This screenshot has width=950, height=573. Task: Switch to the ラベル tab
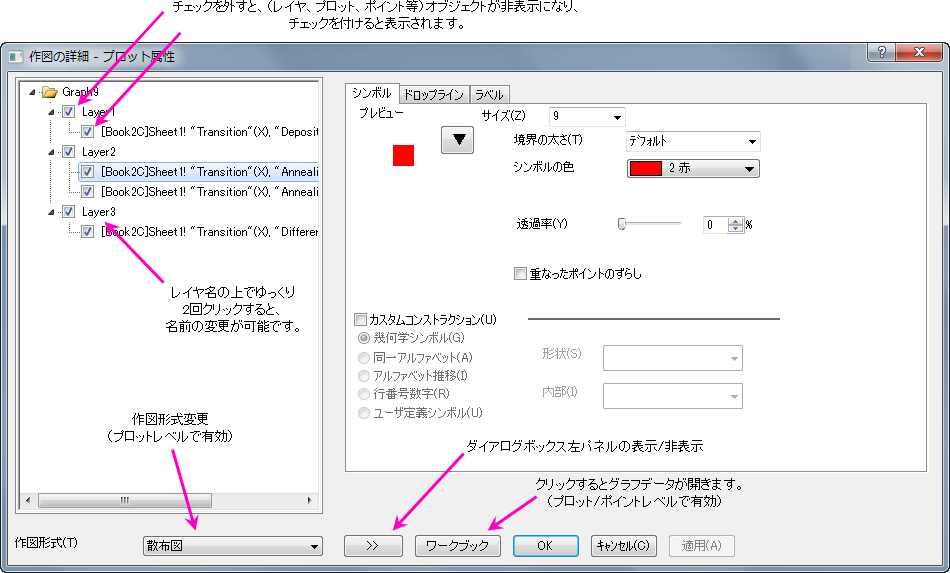click(489, 94)
